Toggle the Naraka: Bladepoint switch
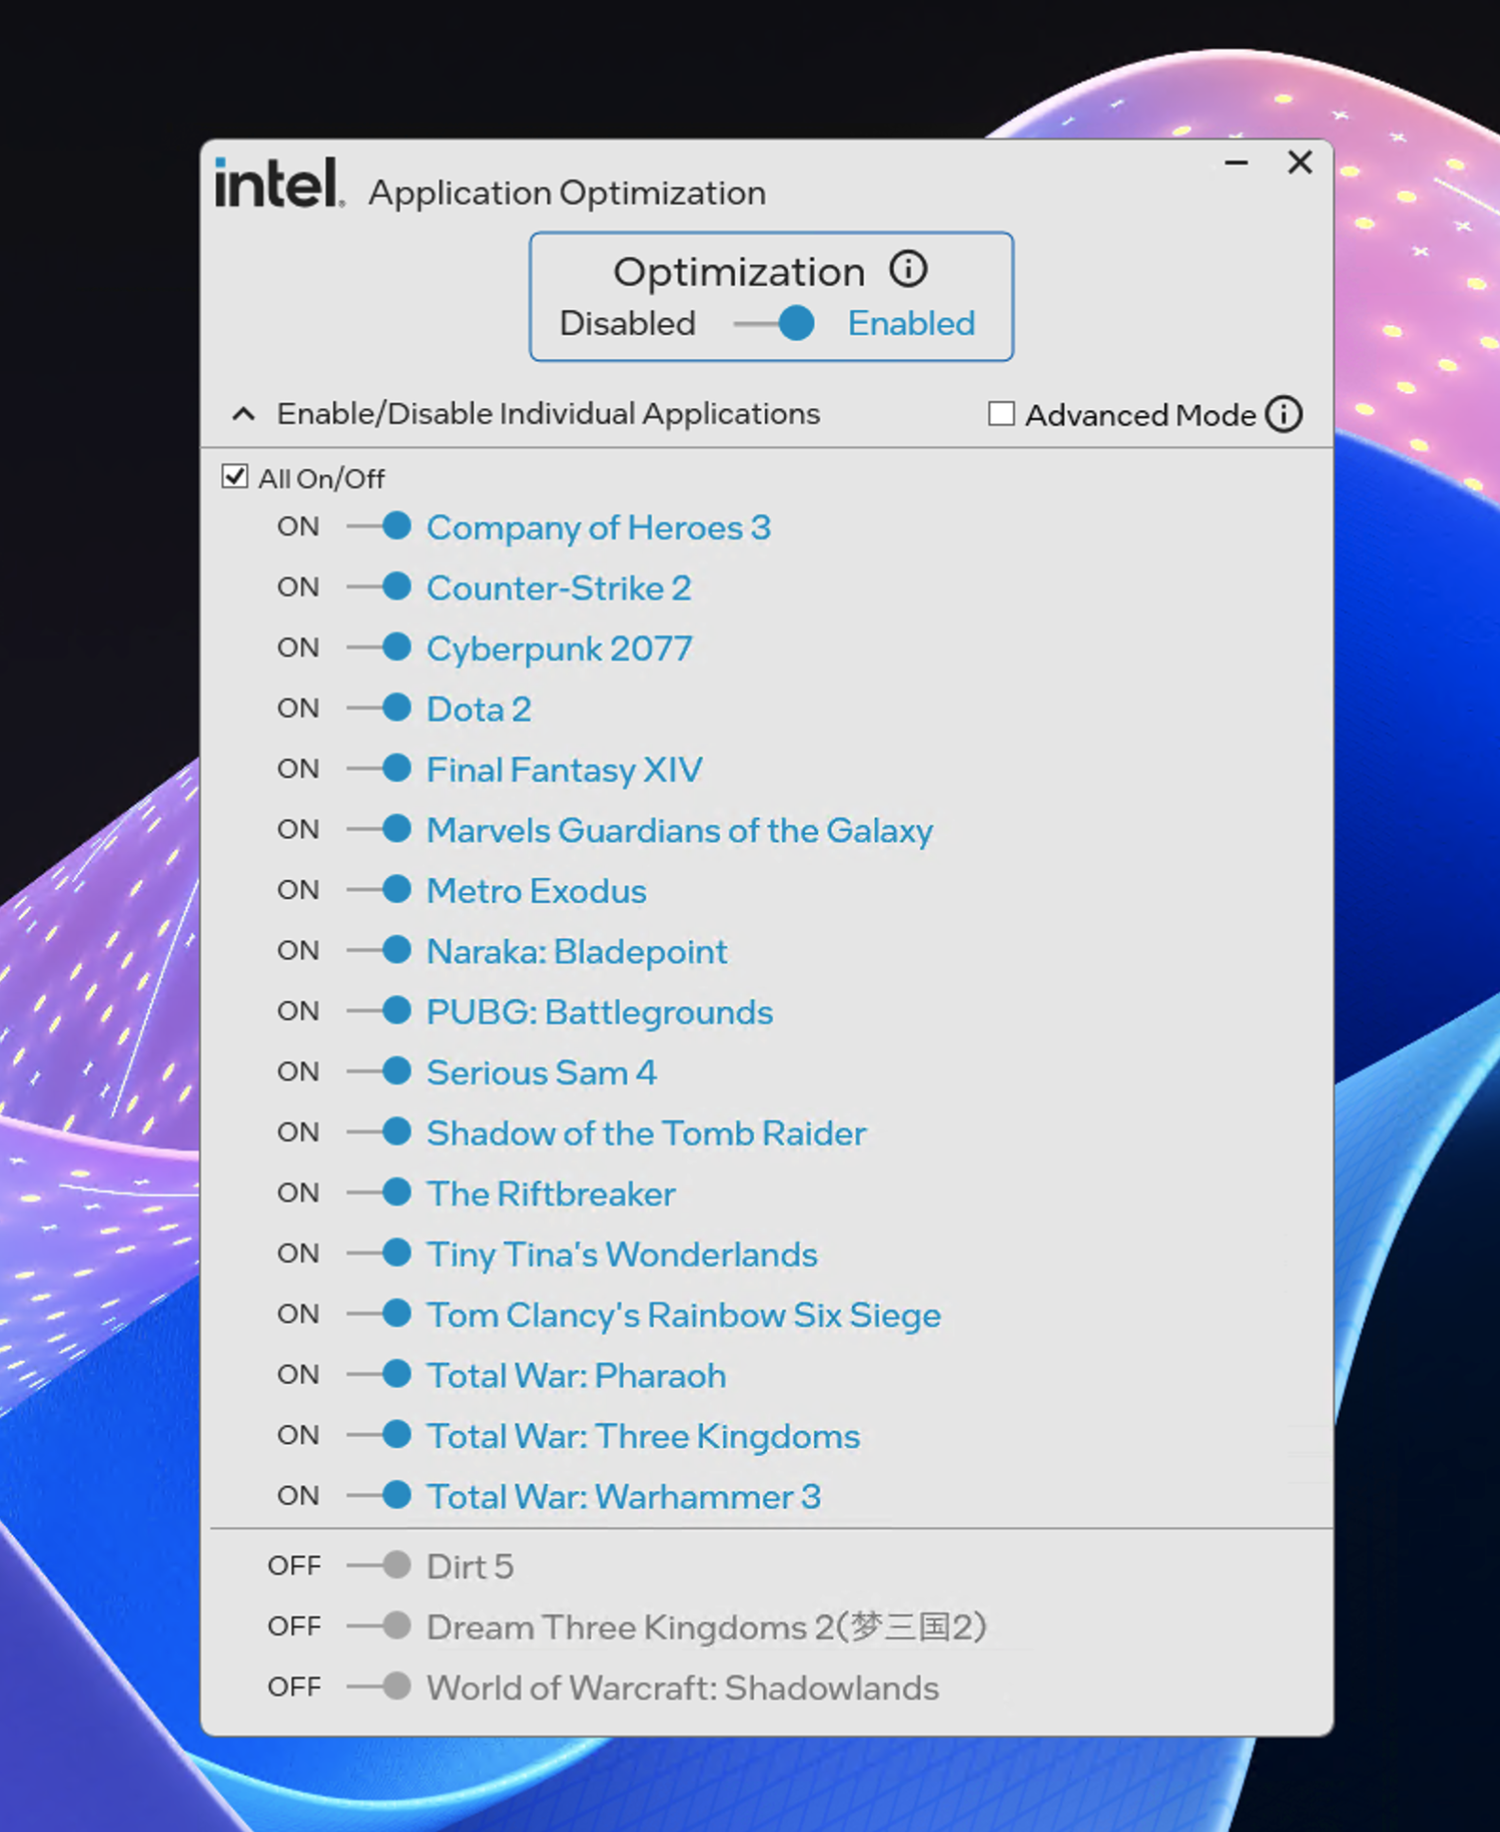 (x=379, y=950)
